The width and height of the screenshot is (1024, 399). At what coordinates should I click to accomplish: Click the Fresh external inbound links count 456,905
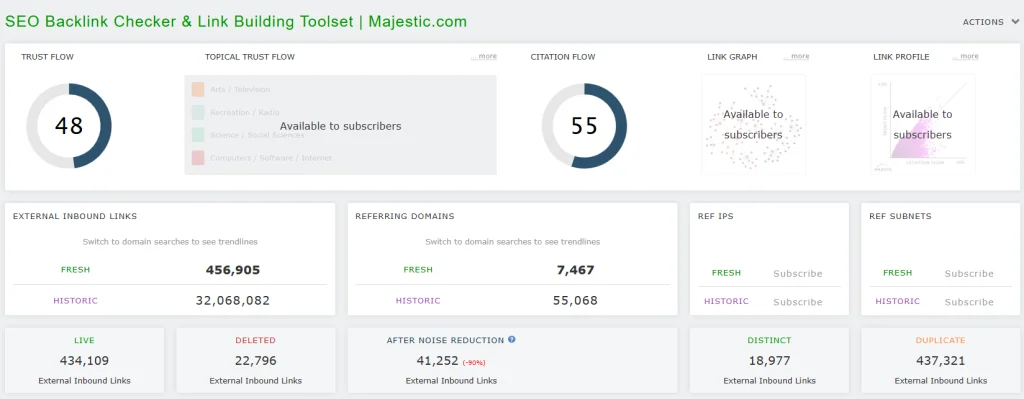[233, 270]
